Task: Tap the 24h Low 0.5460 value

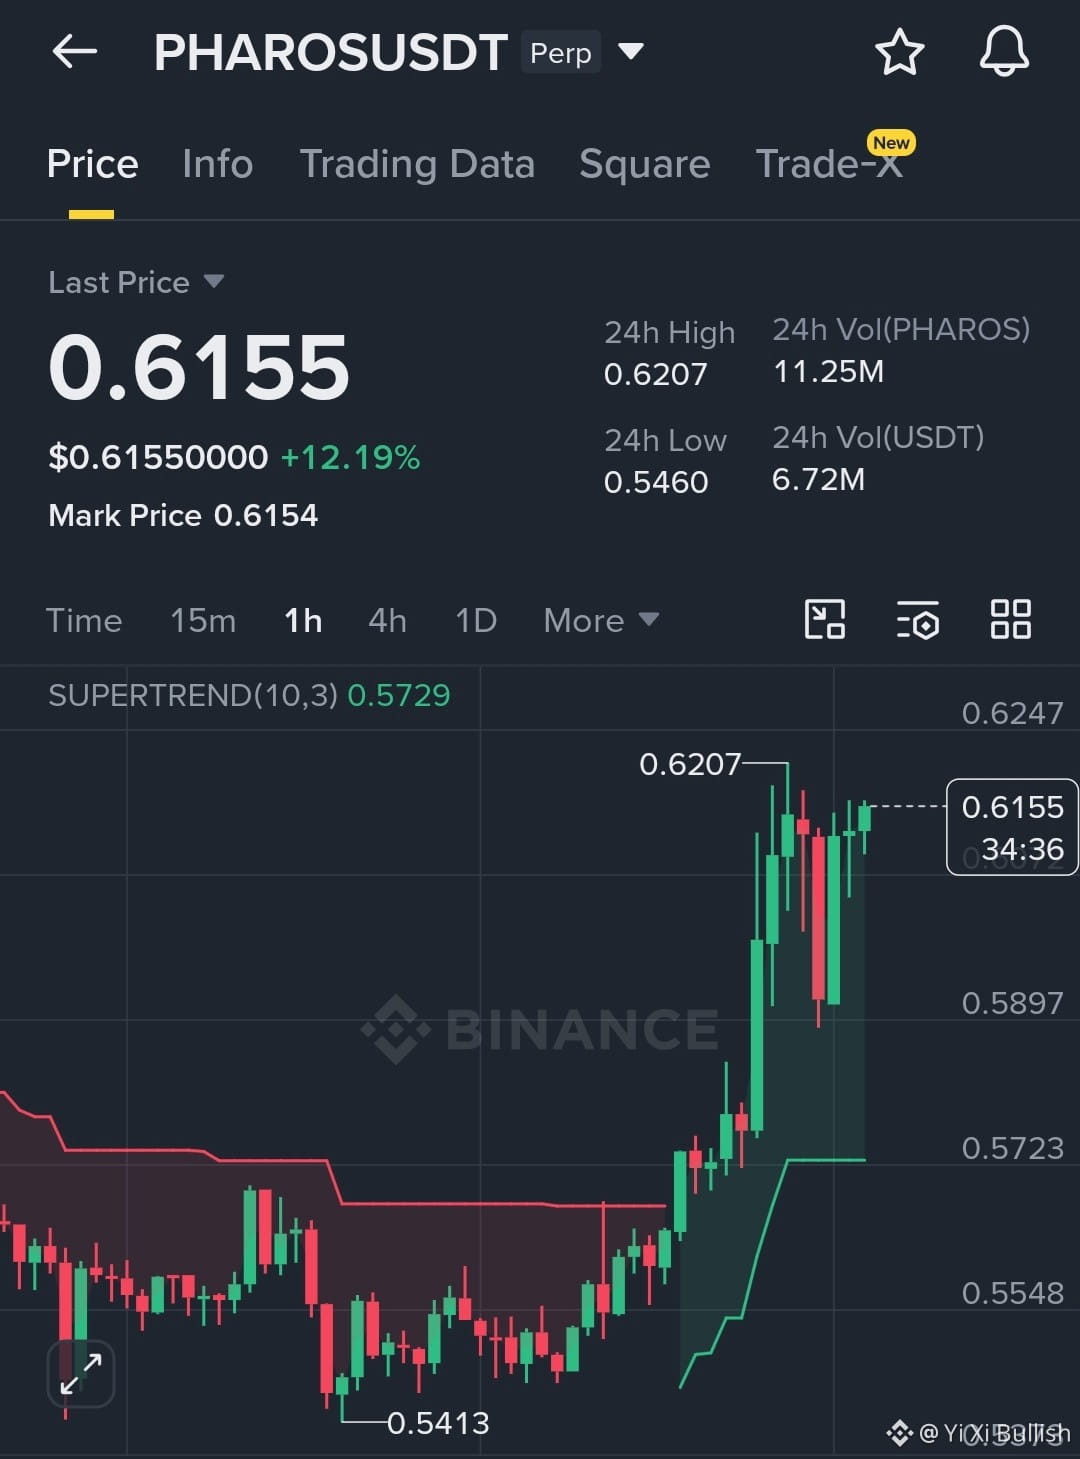Action: [x=656, y=482]
